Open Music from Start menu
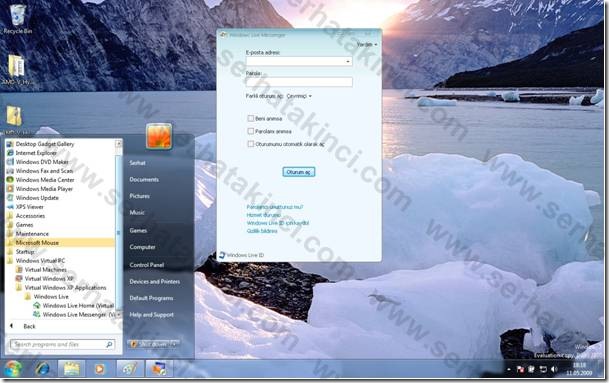Image resolution: width=609 pixels, height=383 pixels. (x=137, y=212)
